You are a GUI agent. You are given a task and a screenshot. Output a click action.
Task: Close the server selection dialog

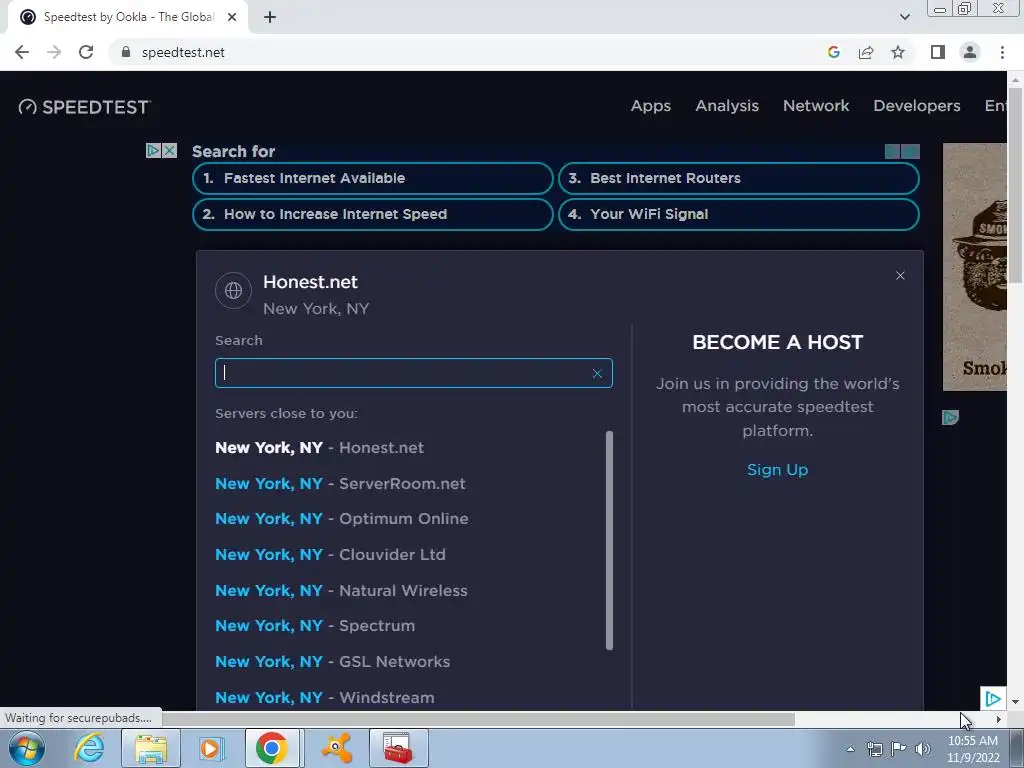coord(900,276)
